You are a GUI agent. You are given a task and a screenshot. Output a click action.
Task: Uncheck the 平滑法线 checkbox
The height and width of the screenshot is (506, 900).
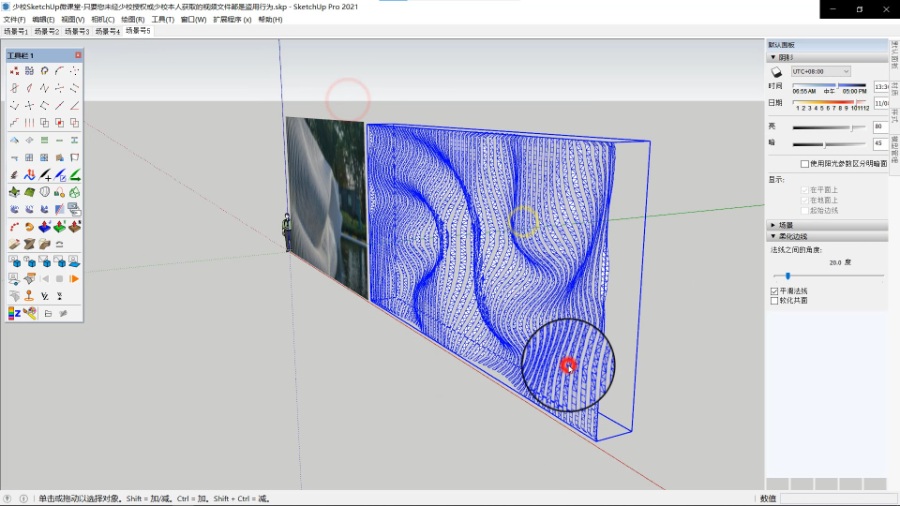(774, 291)
